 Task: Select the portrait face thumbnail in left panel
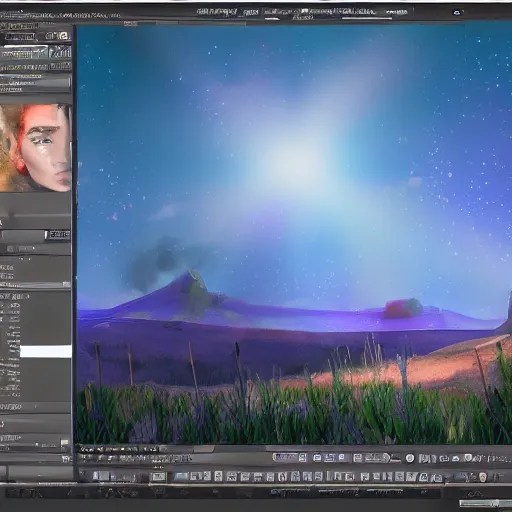35,148
